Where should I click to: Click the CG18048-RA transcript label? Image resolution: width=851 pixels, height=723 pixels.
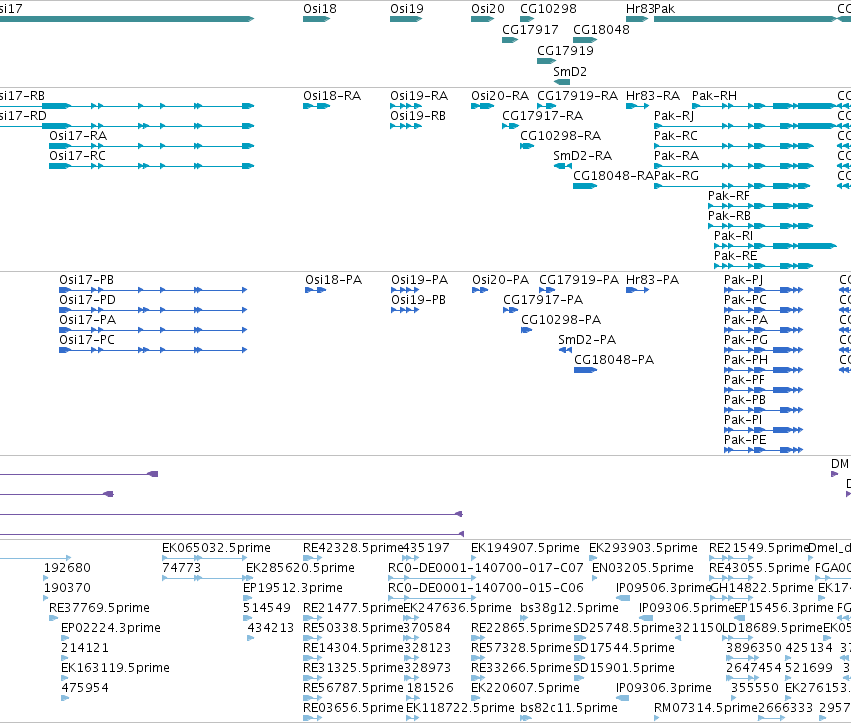(x=613, y=176)
